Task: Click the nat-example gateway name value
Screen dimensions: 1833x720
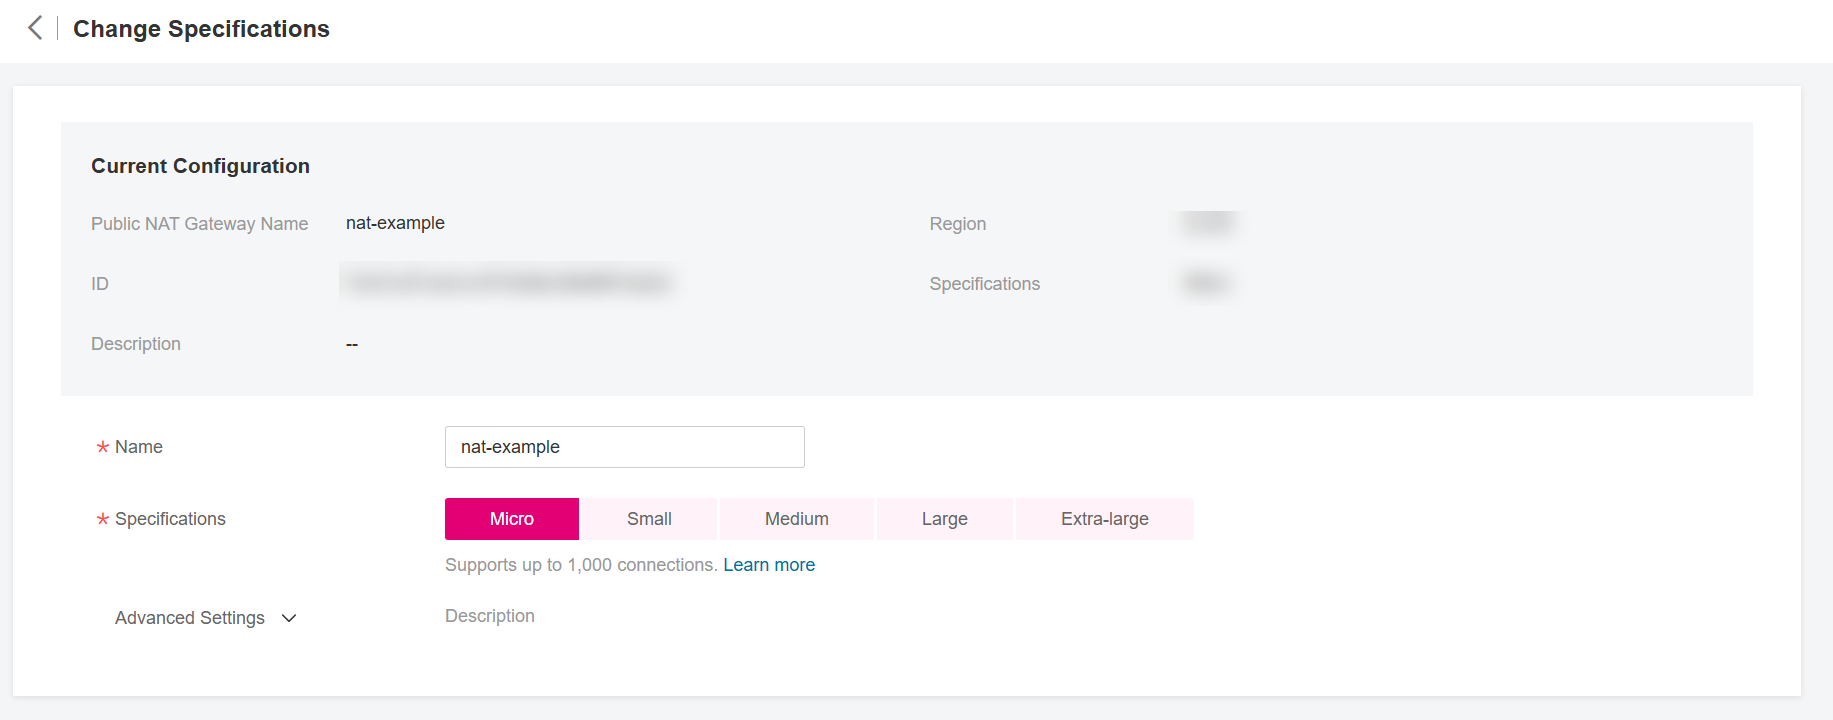Action: [x=395, y=223]
